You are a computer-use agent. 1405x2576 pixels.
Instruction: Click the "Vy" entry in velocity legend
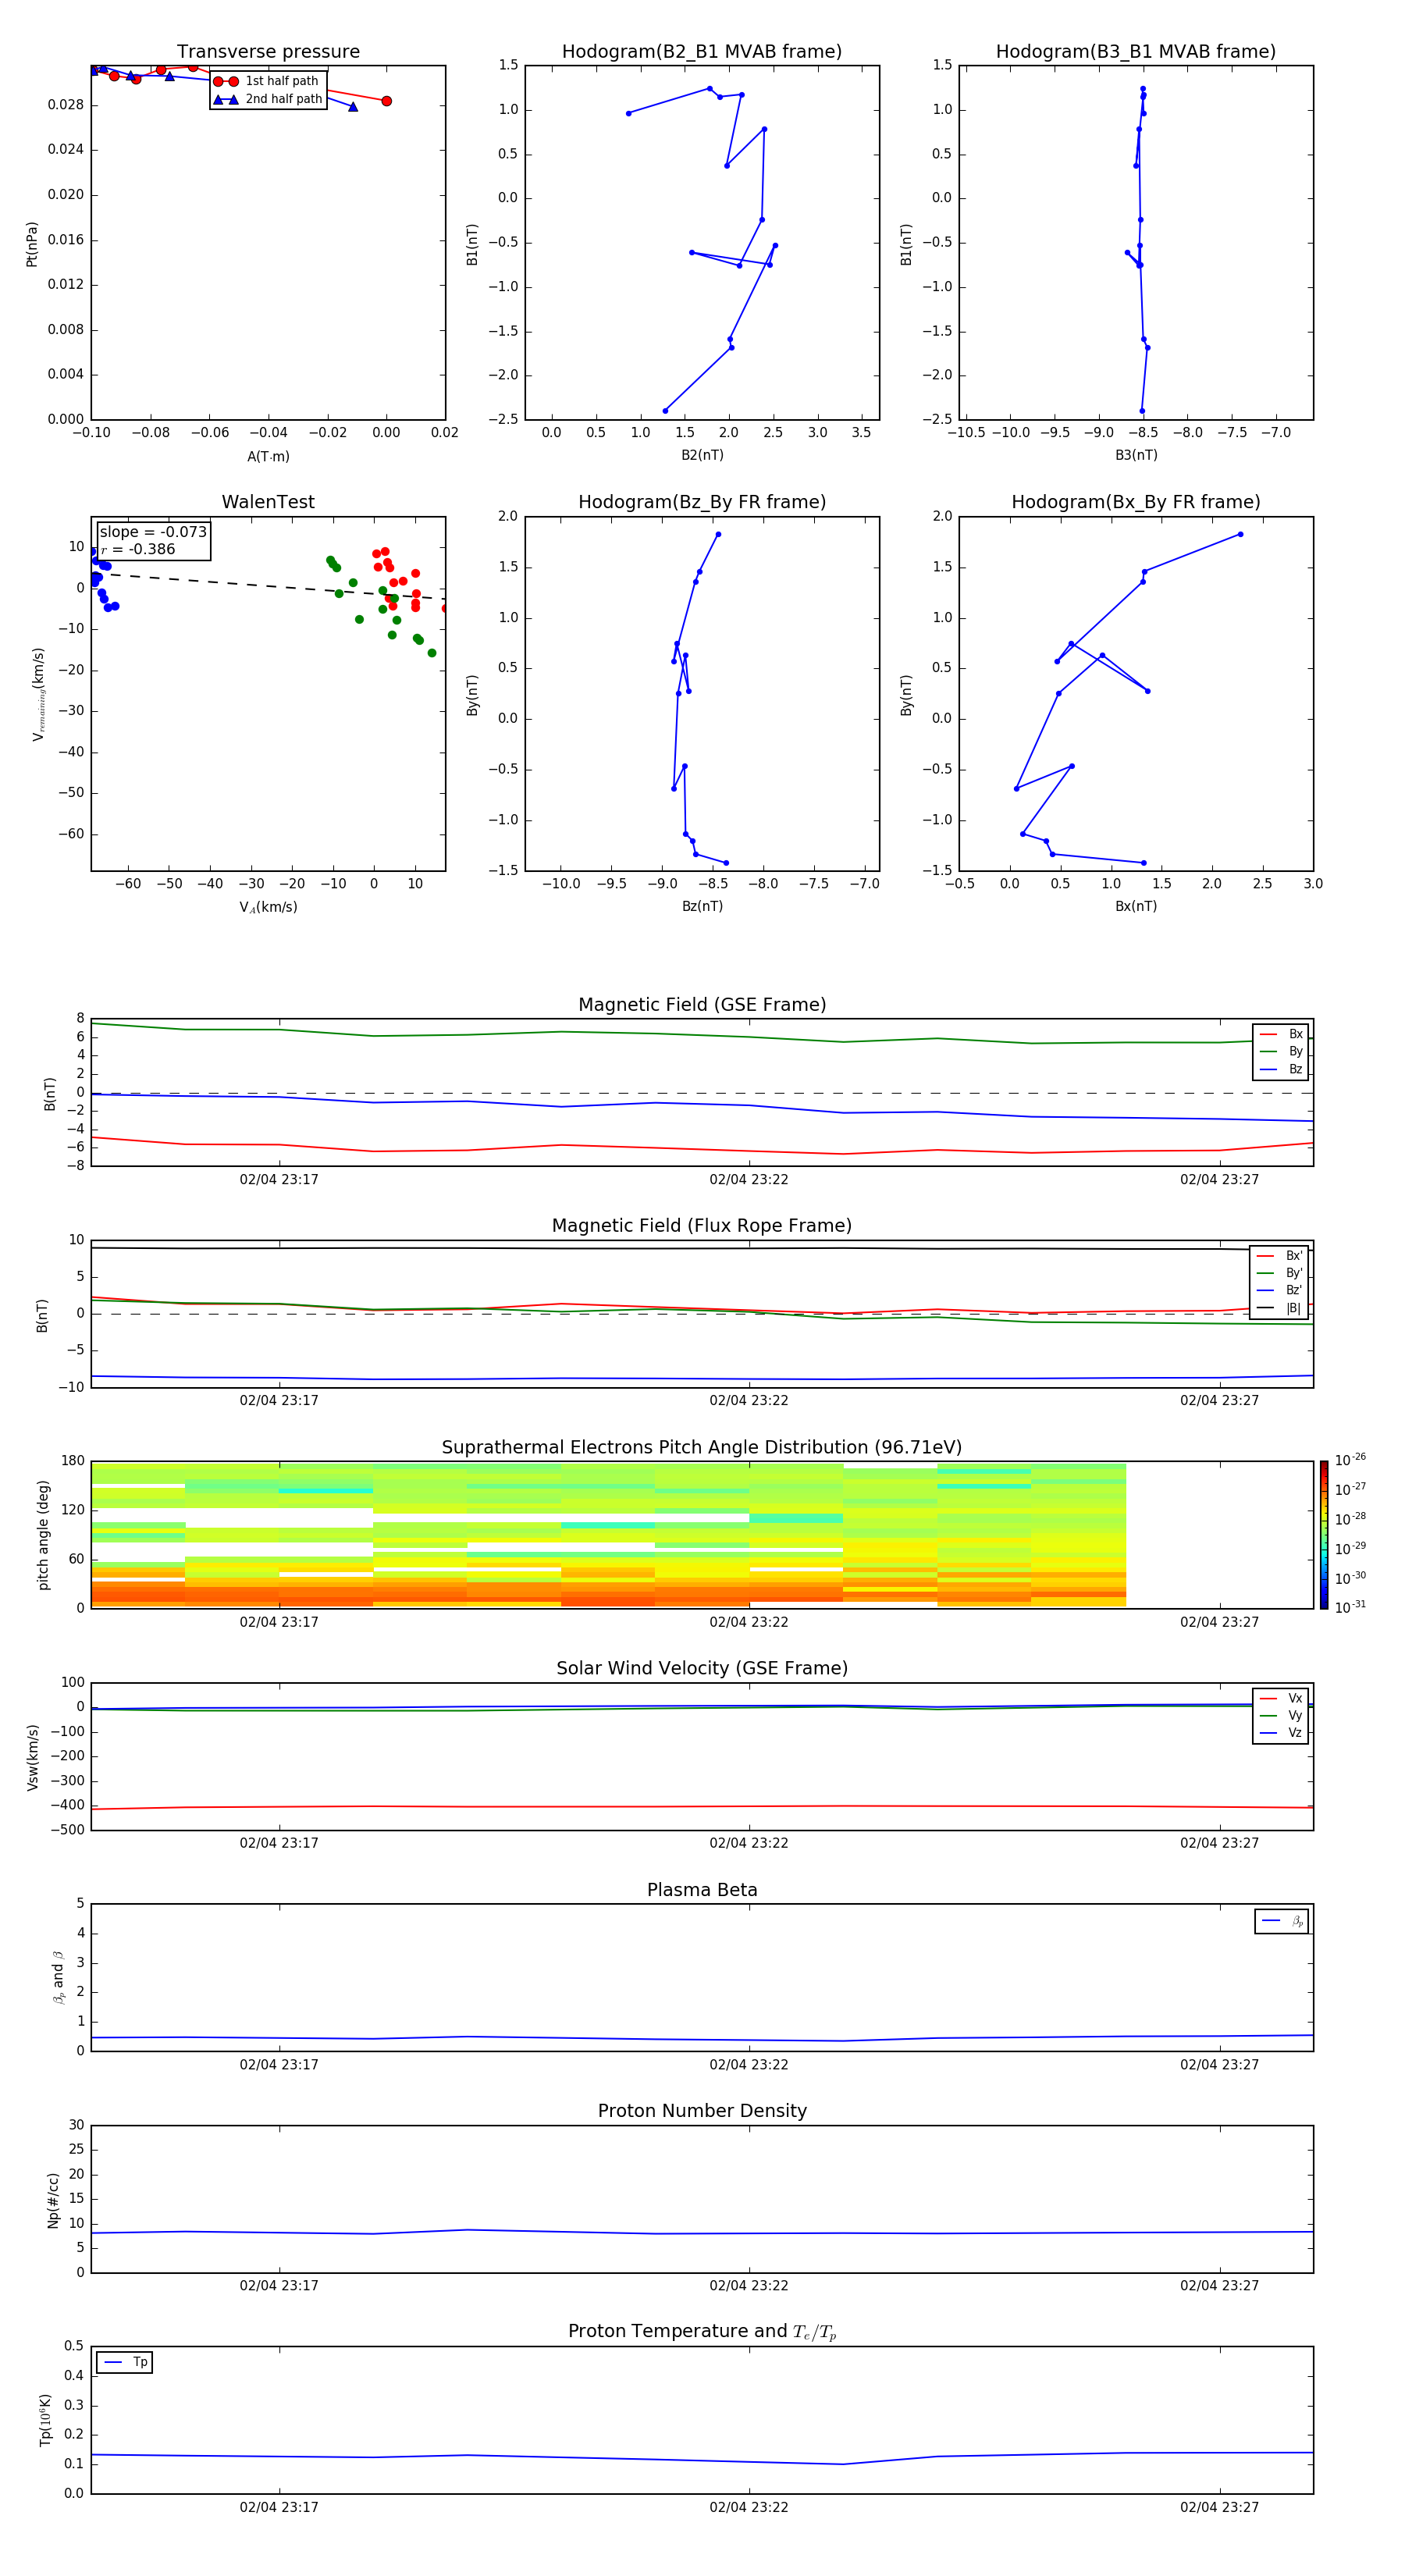tap(1281, 1715)
